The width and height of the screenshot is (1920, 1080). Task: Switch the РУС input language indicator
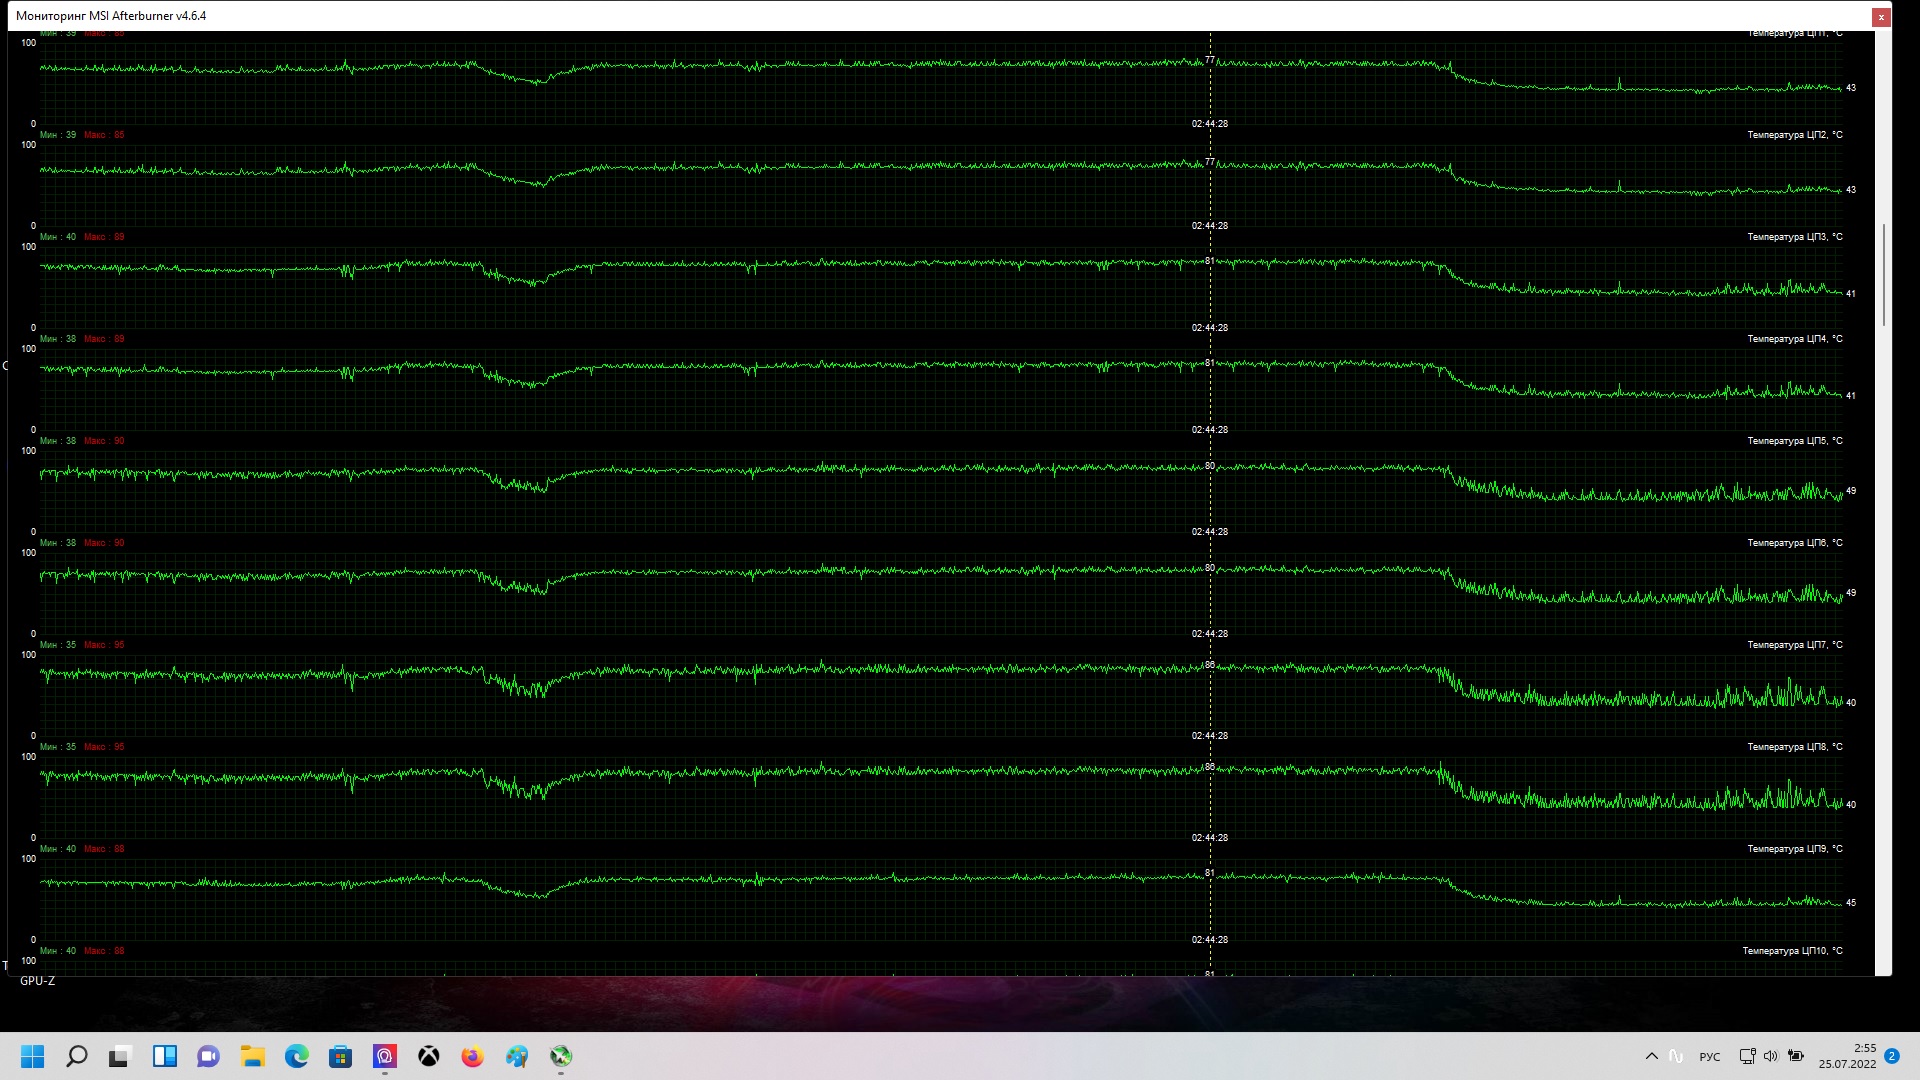[x=1710, y=1057]
